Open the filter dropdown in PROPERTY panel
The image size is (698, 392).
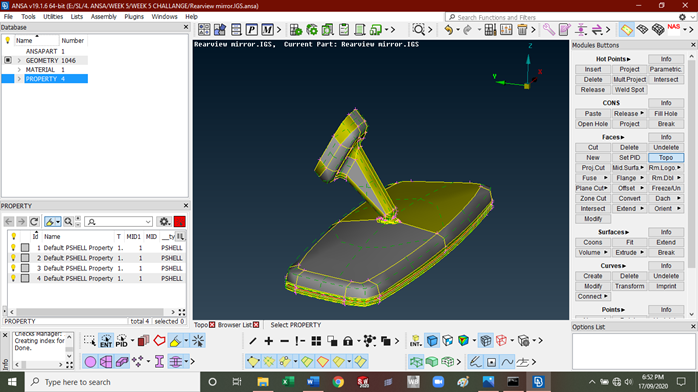coord(148,222)
